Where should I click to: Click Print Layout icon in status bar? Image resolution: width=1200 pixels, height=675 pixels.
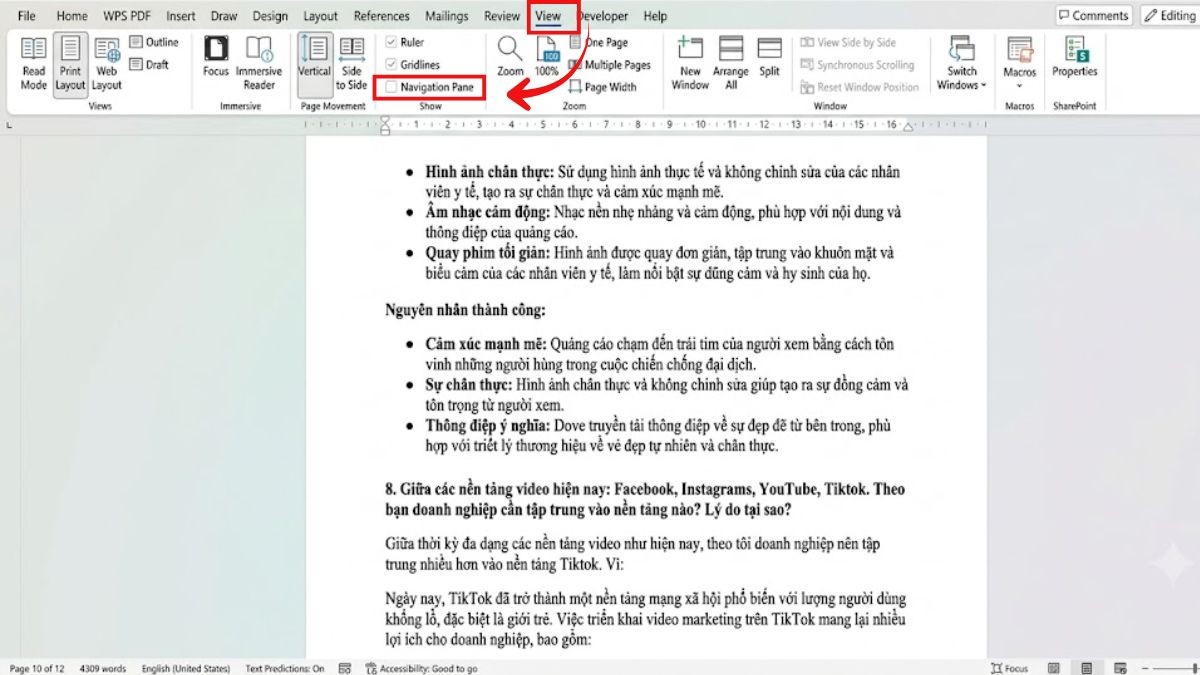click(x=1087, y=668)
